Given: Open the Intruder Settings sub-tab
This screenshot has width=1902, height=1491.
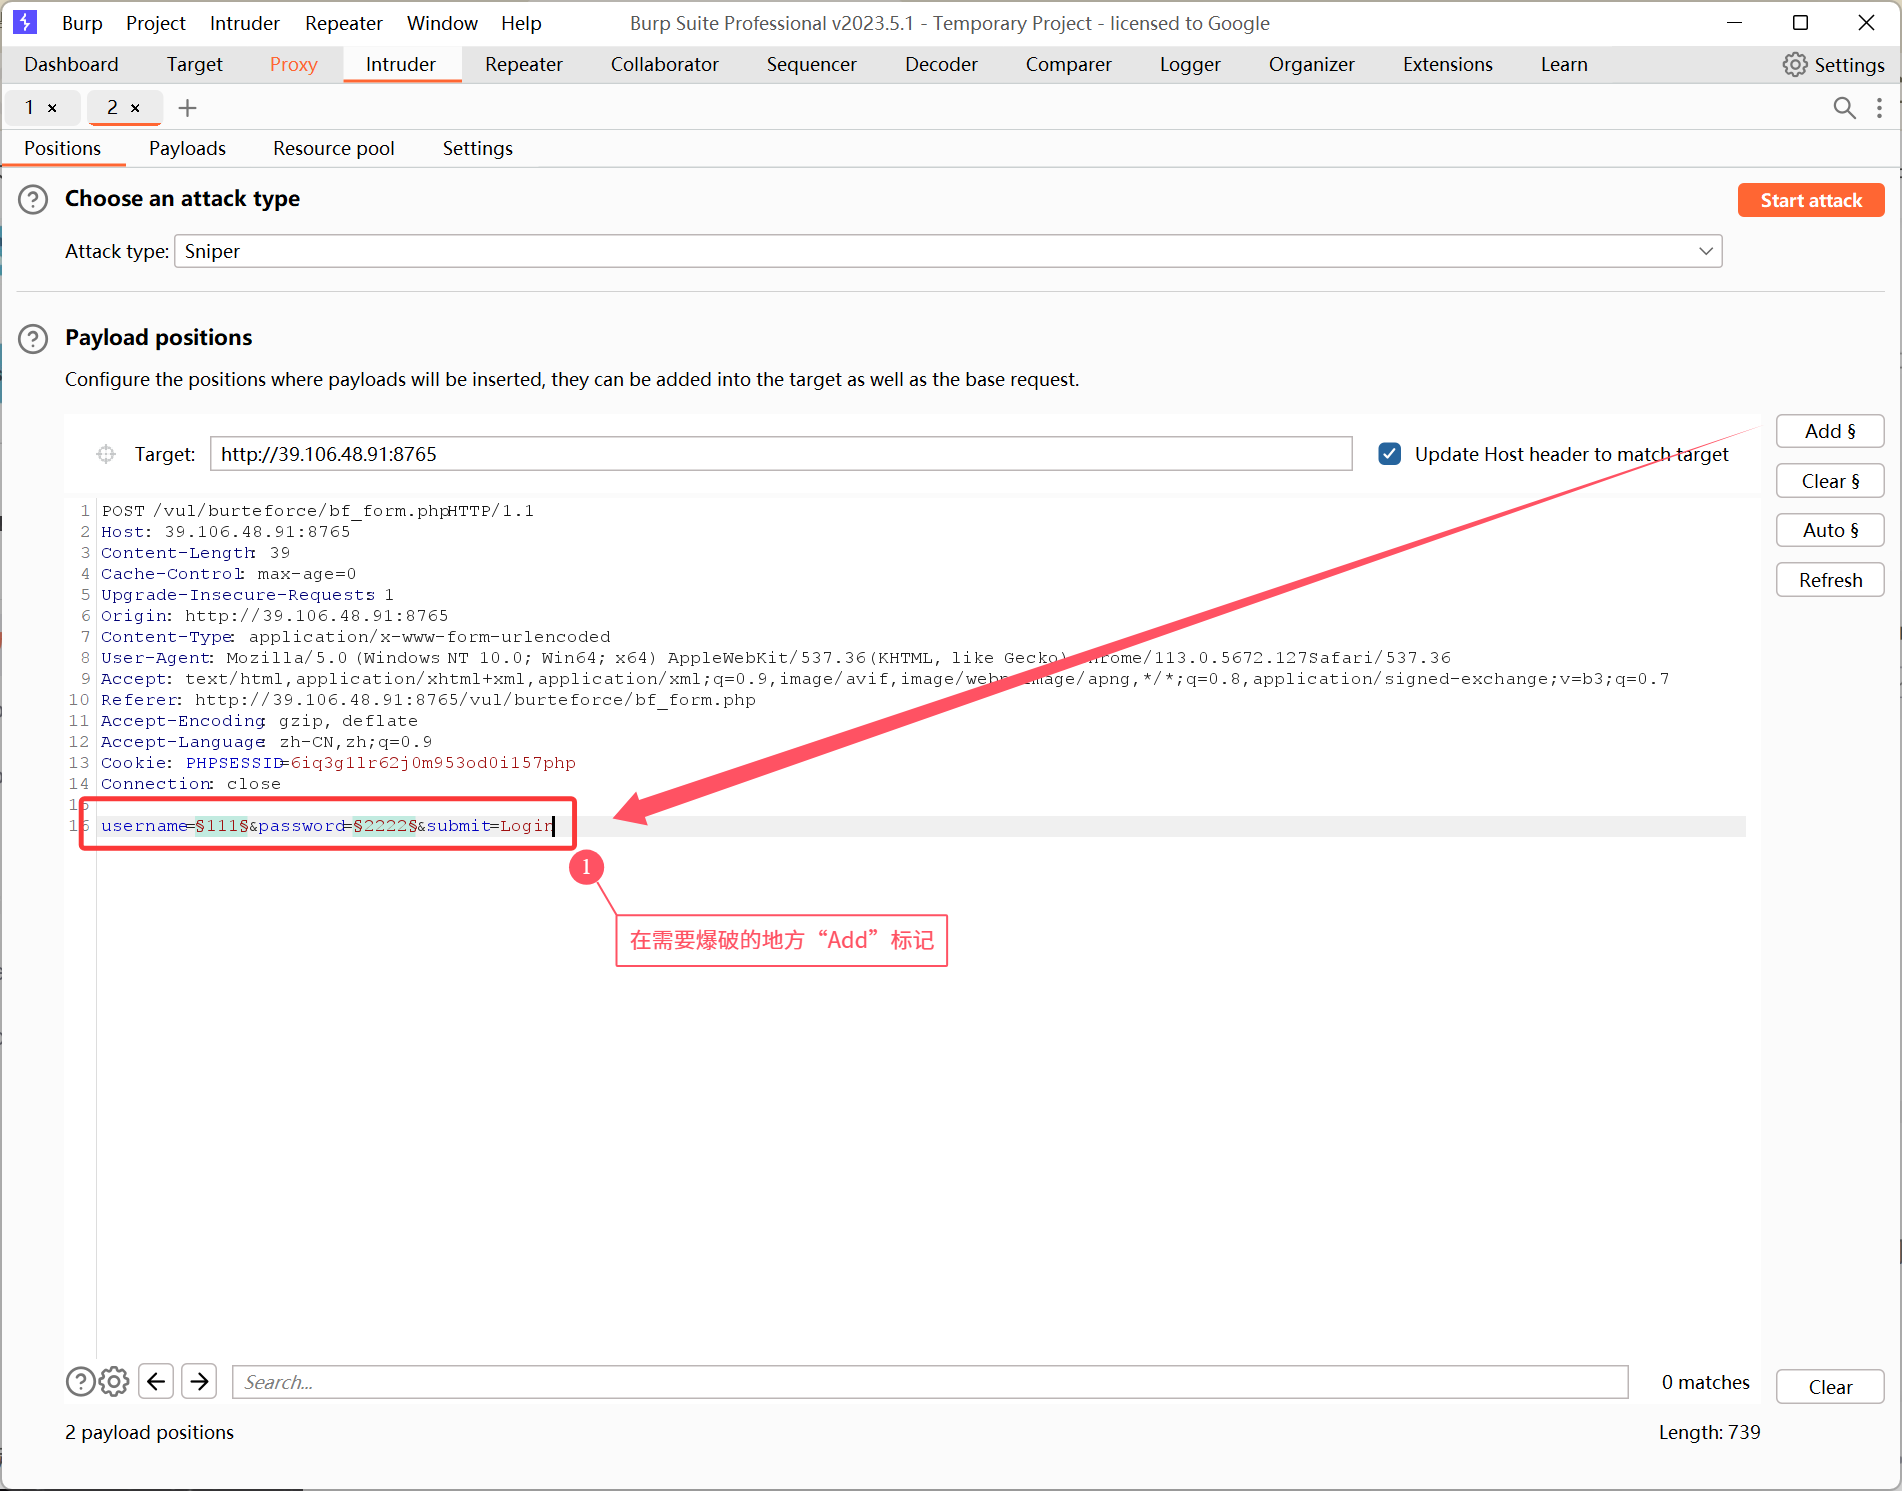Looking at the screenshot, I should click(x=478, y=149).
